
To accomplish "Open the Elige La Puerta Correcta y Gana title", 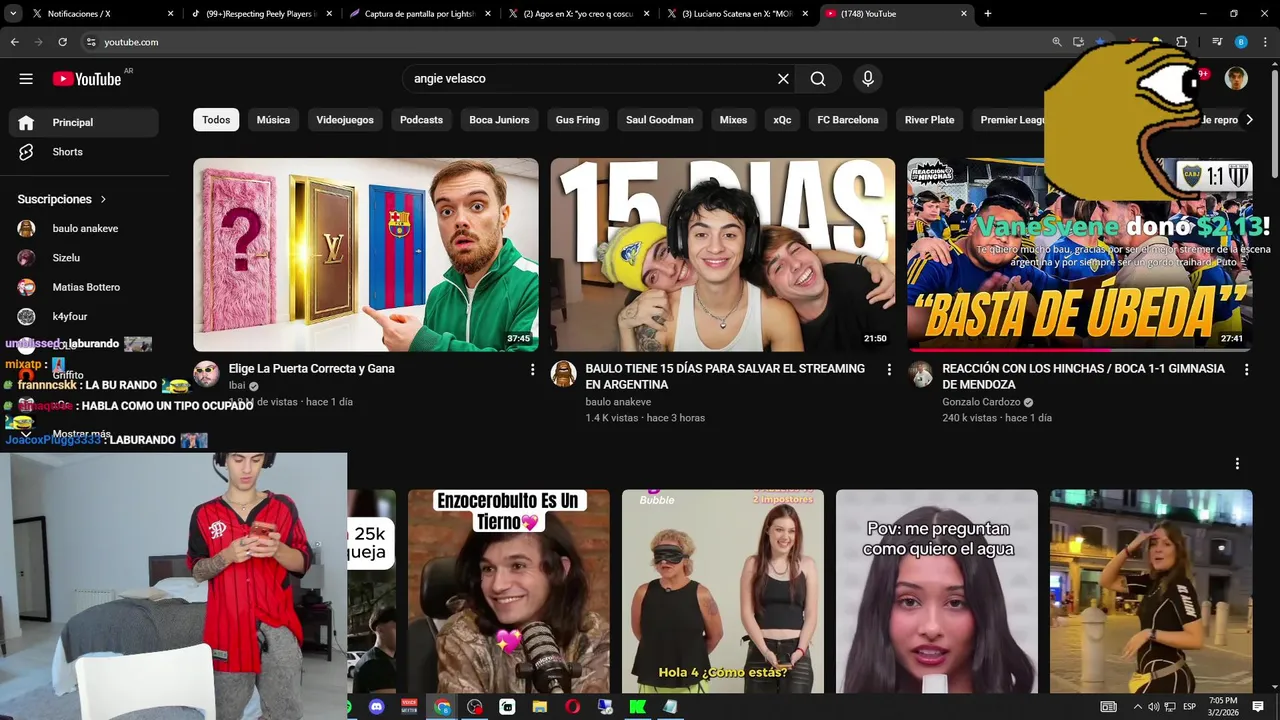I will pyautogui.click(x=311, y=369).
